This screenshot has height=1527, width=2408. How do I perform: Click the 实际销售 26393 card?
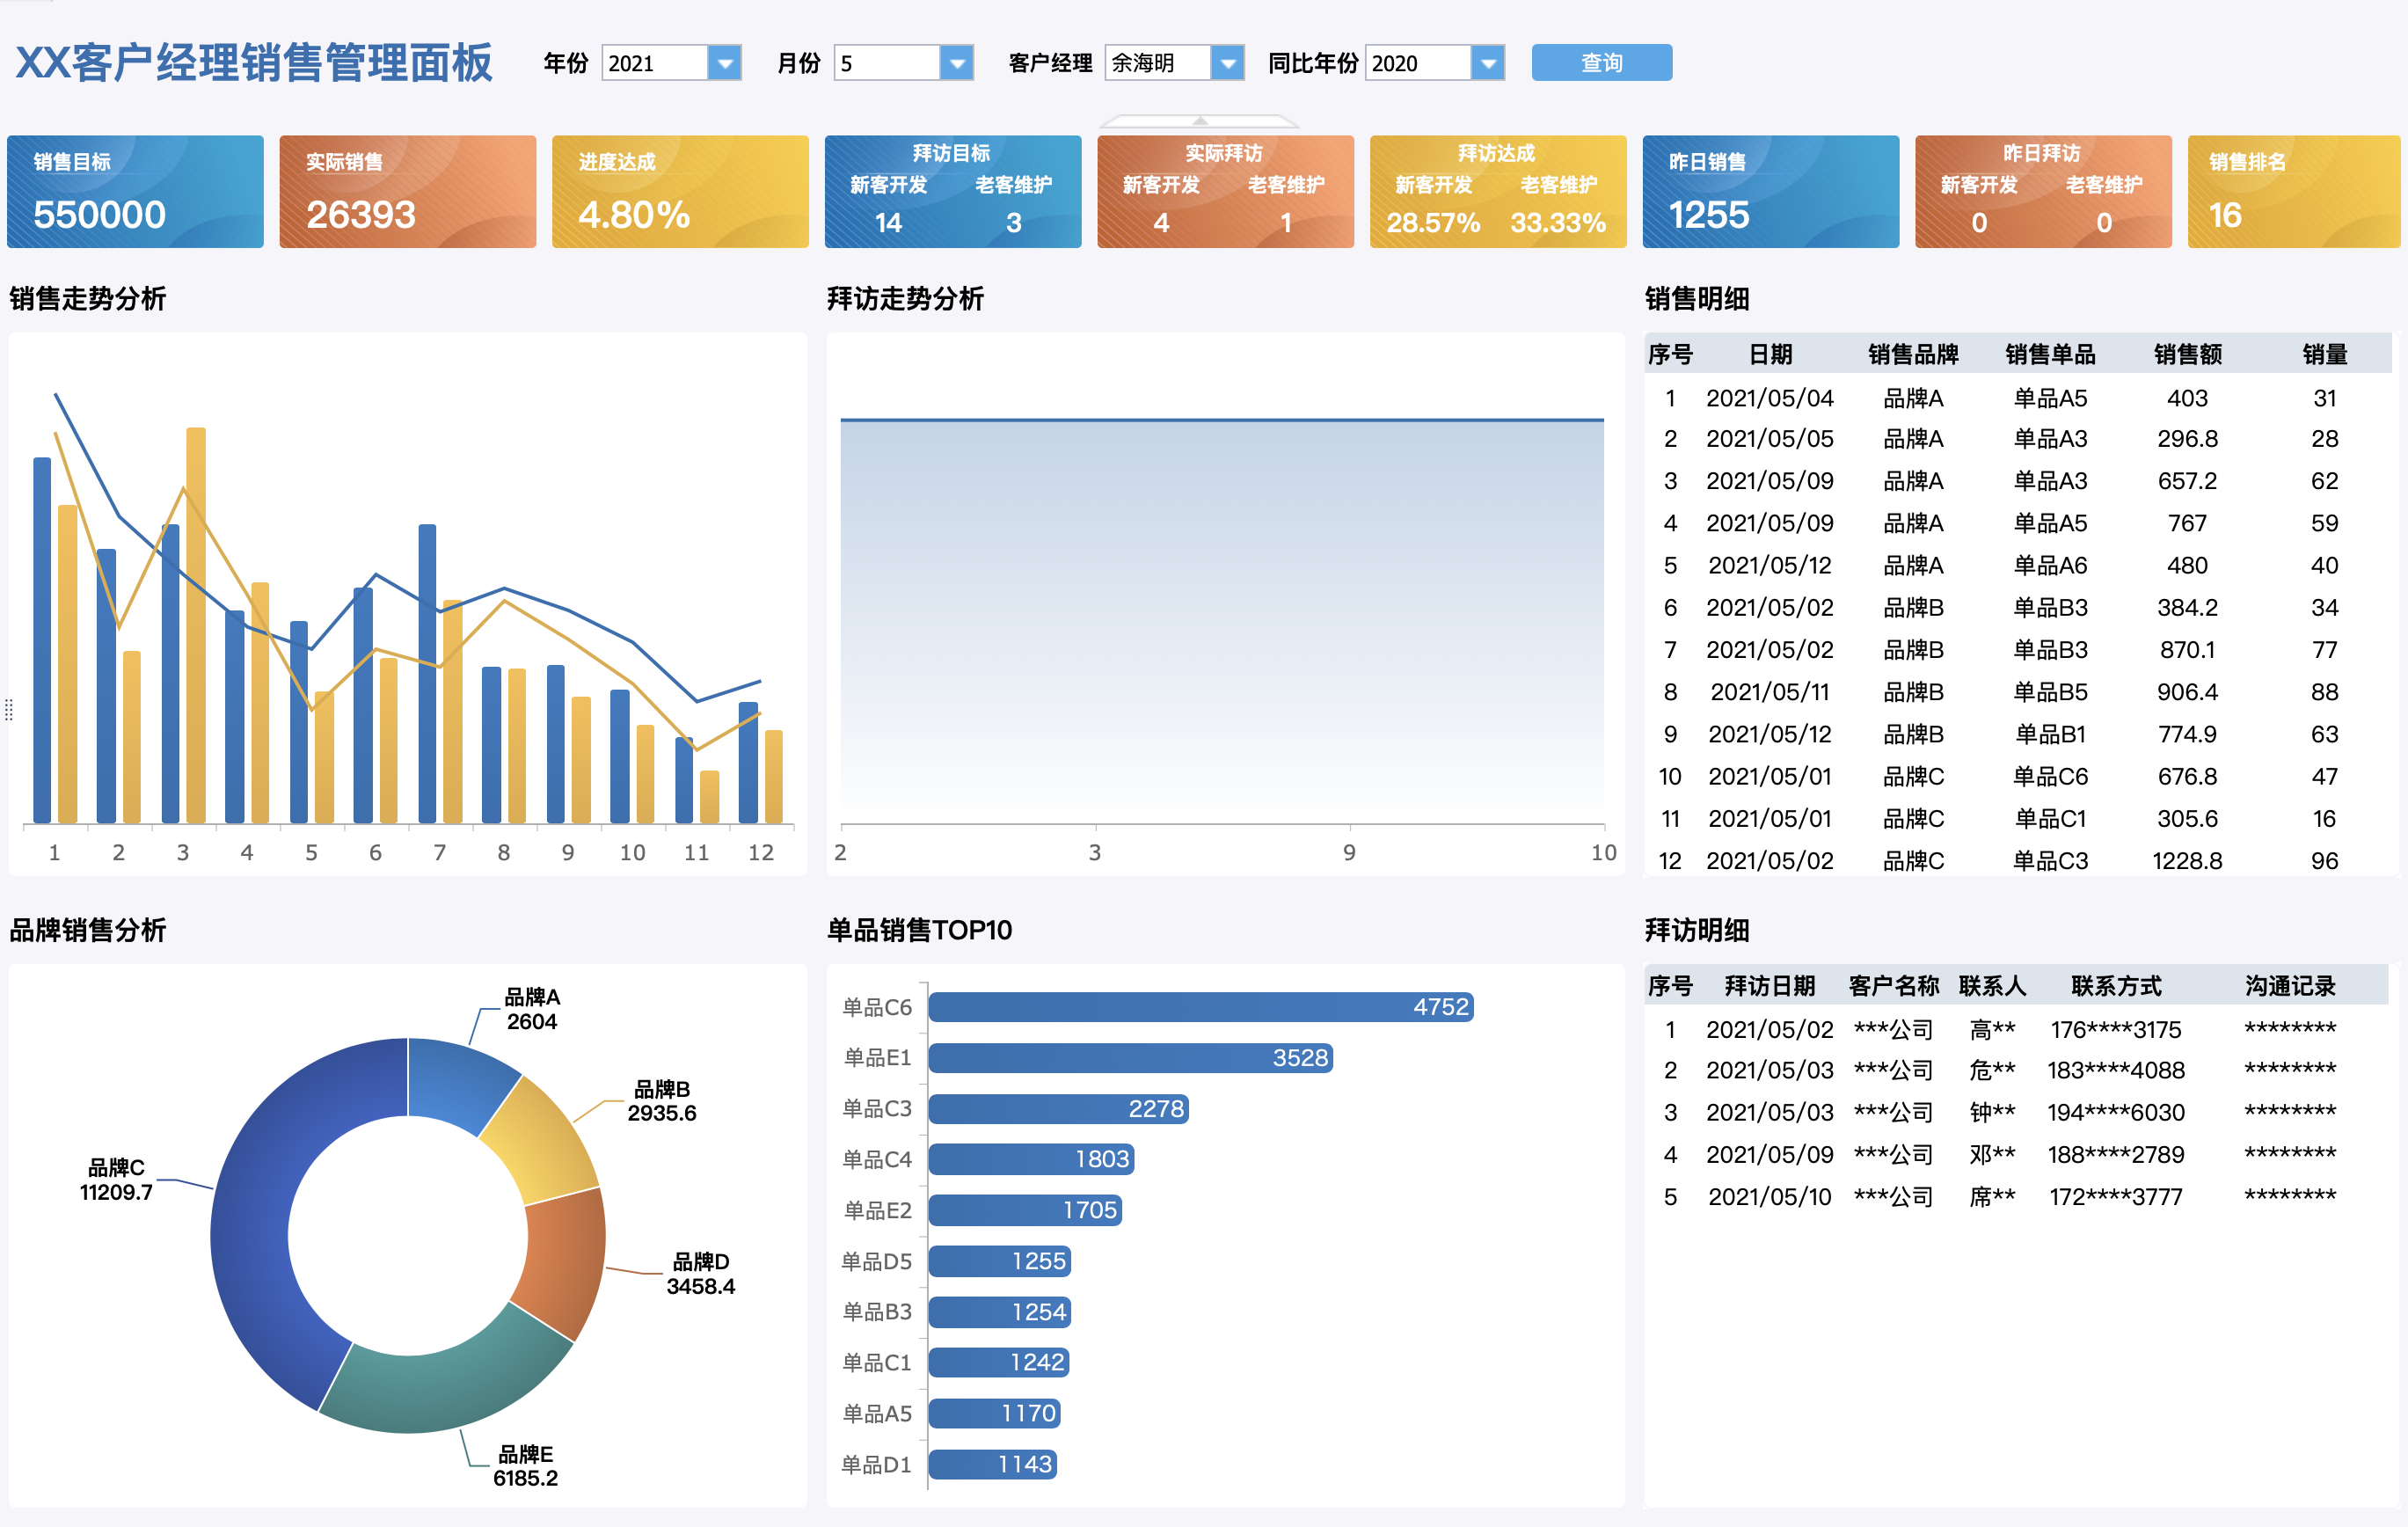[407, 191]
